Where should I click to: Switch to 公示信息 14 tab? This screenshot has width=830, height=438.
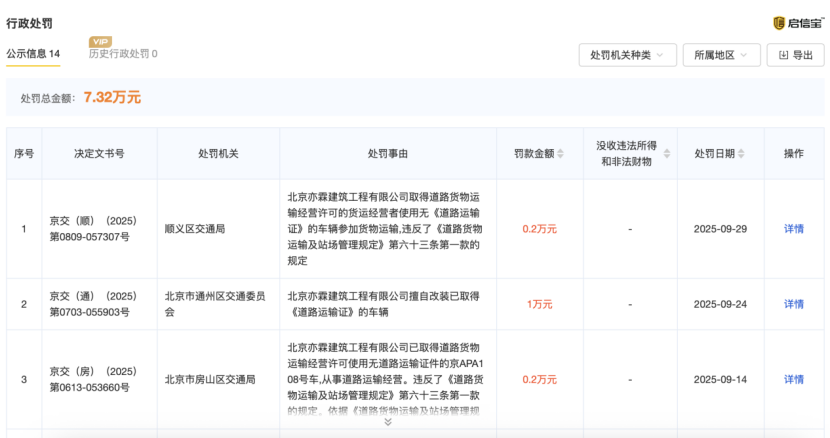[33, 54]
